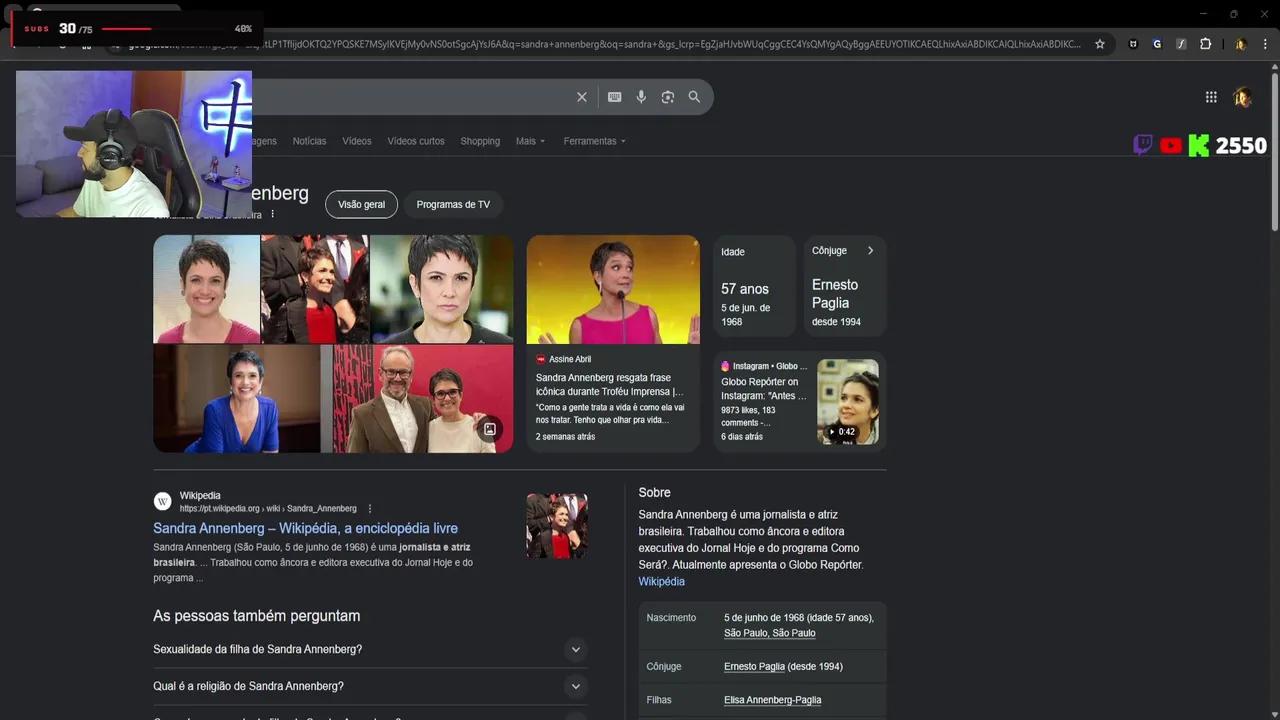Open the Assine Abril news article headline

click(x=610, y=385)
